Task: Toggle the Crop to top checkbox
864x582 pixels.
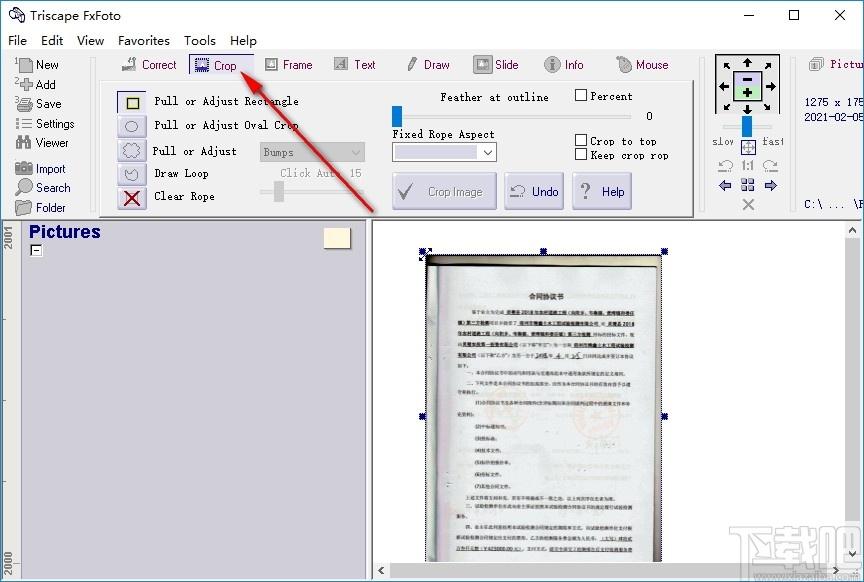Action: pos(580,140)
